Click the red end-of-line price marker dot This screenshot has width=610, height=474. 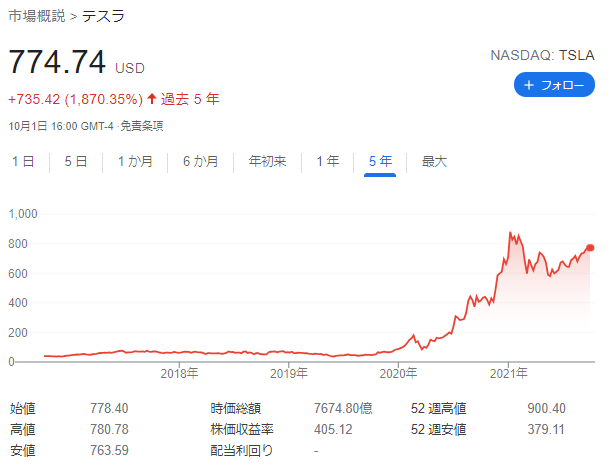tap(590, 248)
